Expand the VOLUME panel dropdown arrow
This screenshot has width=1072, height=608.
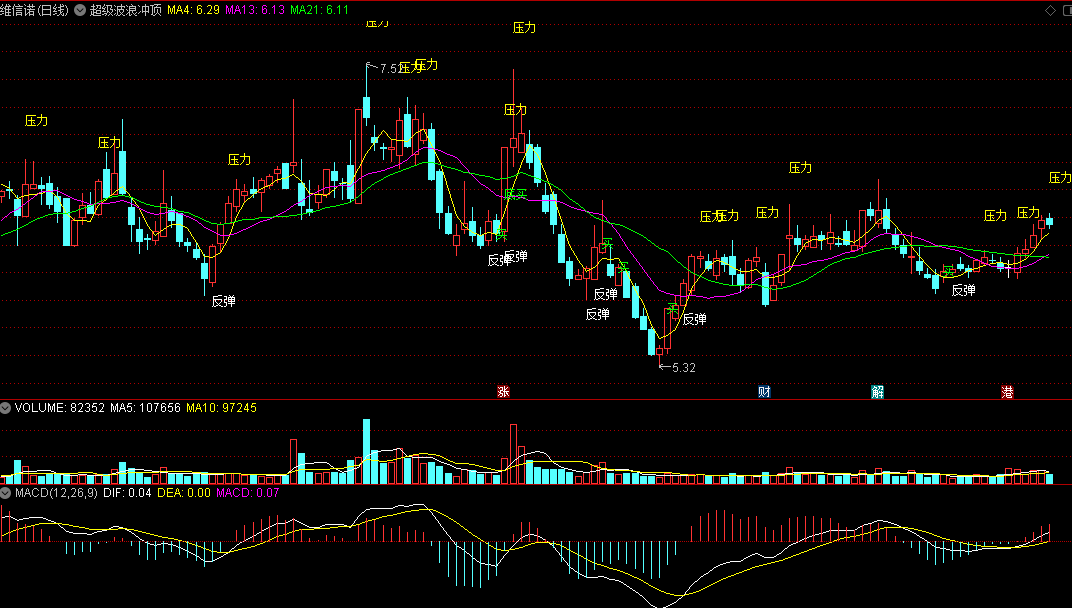[x=5, y=408]
